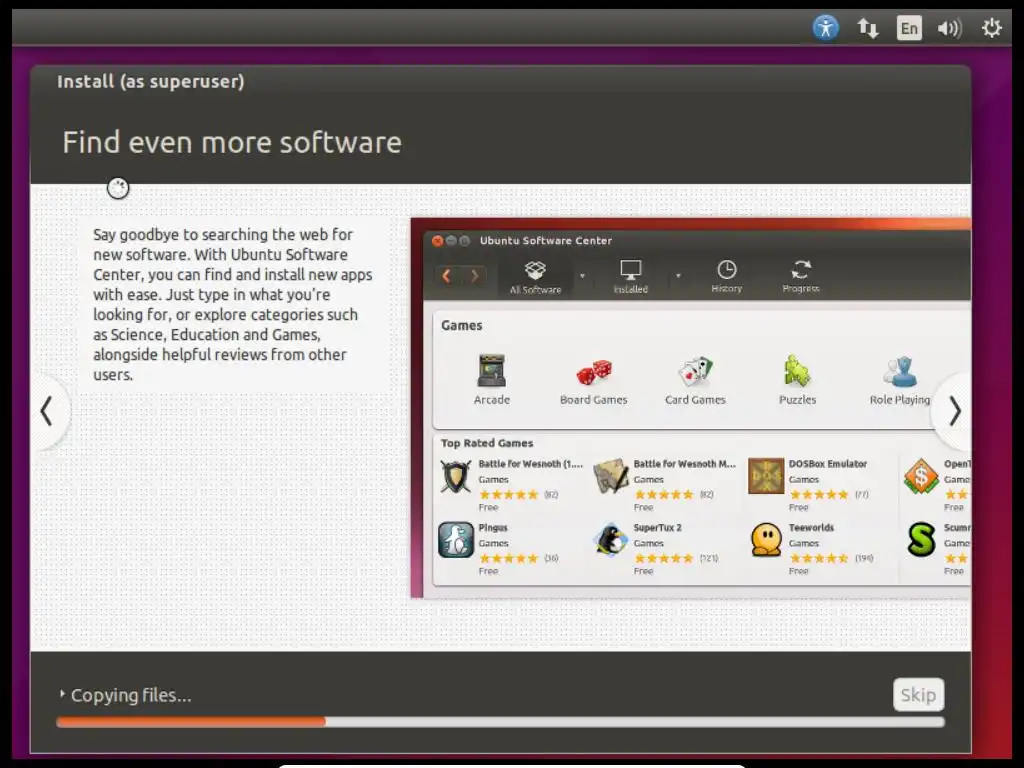Click the Top Rated Games heading

coord(487,443)
